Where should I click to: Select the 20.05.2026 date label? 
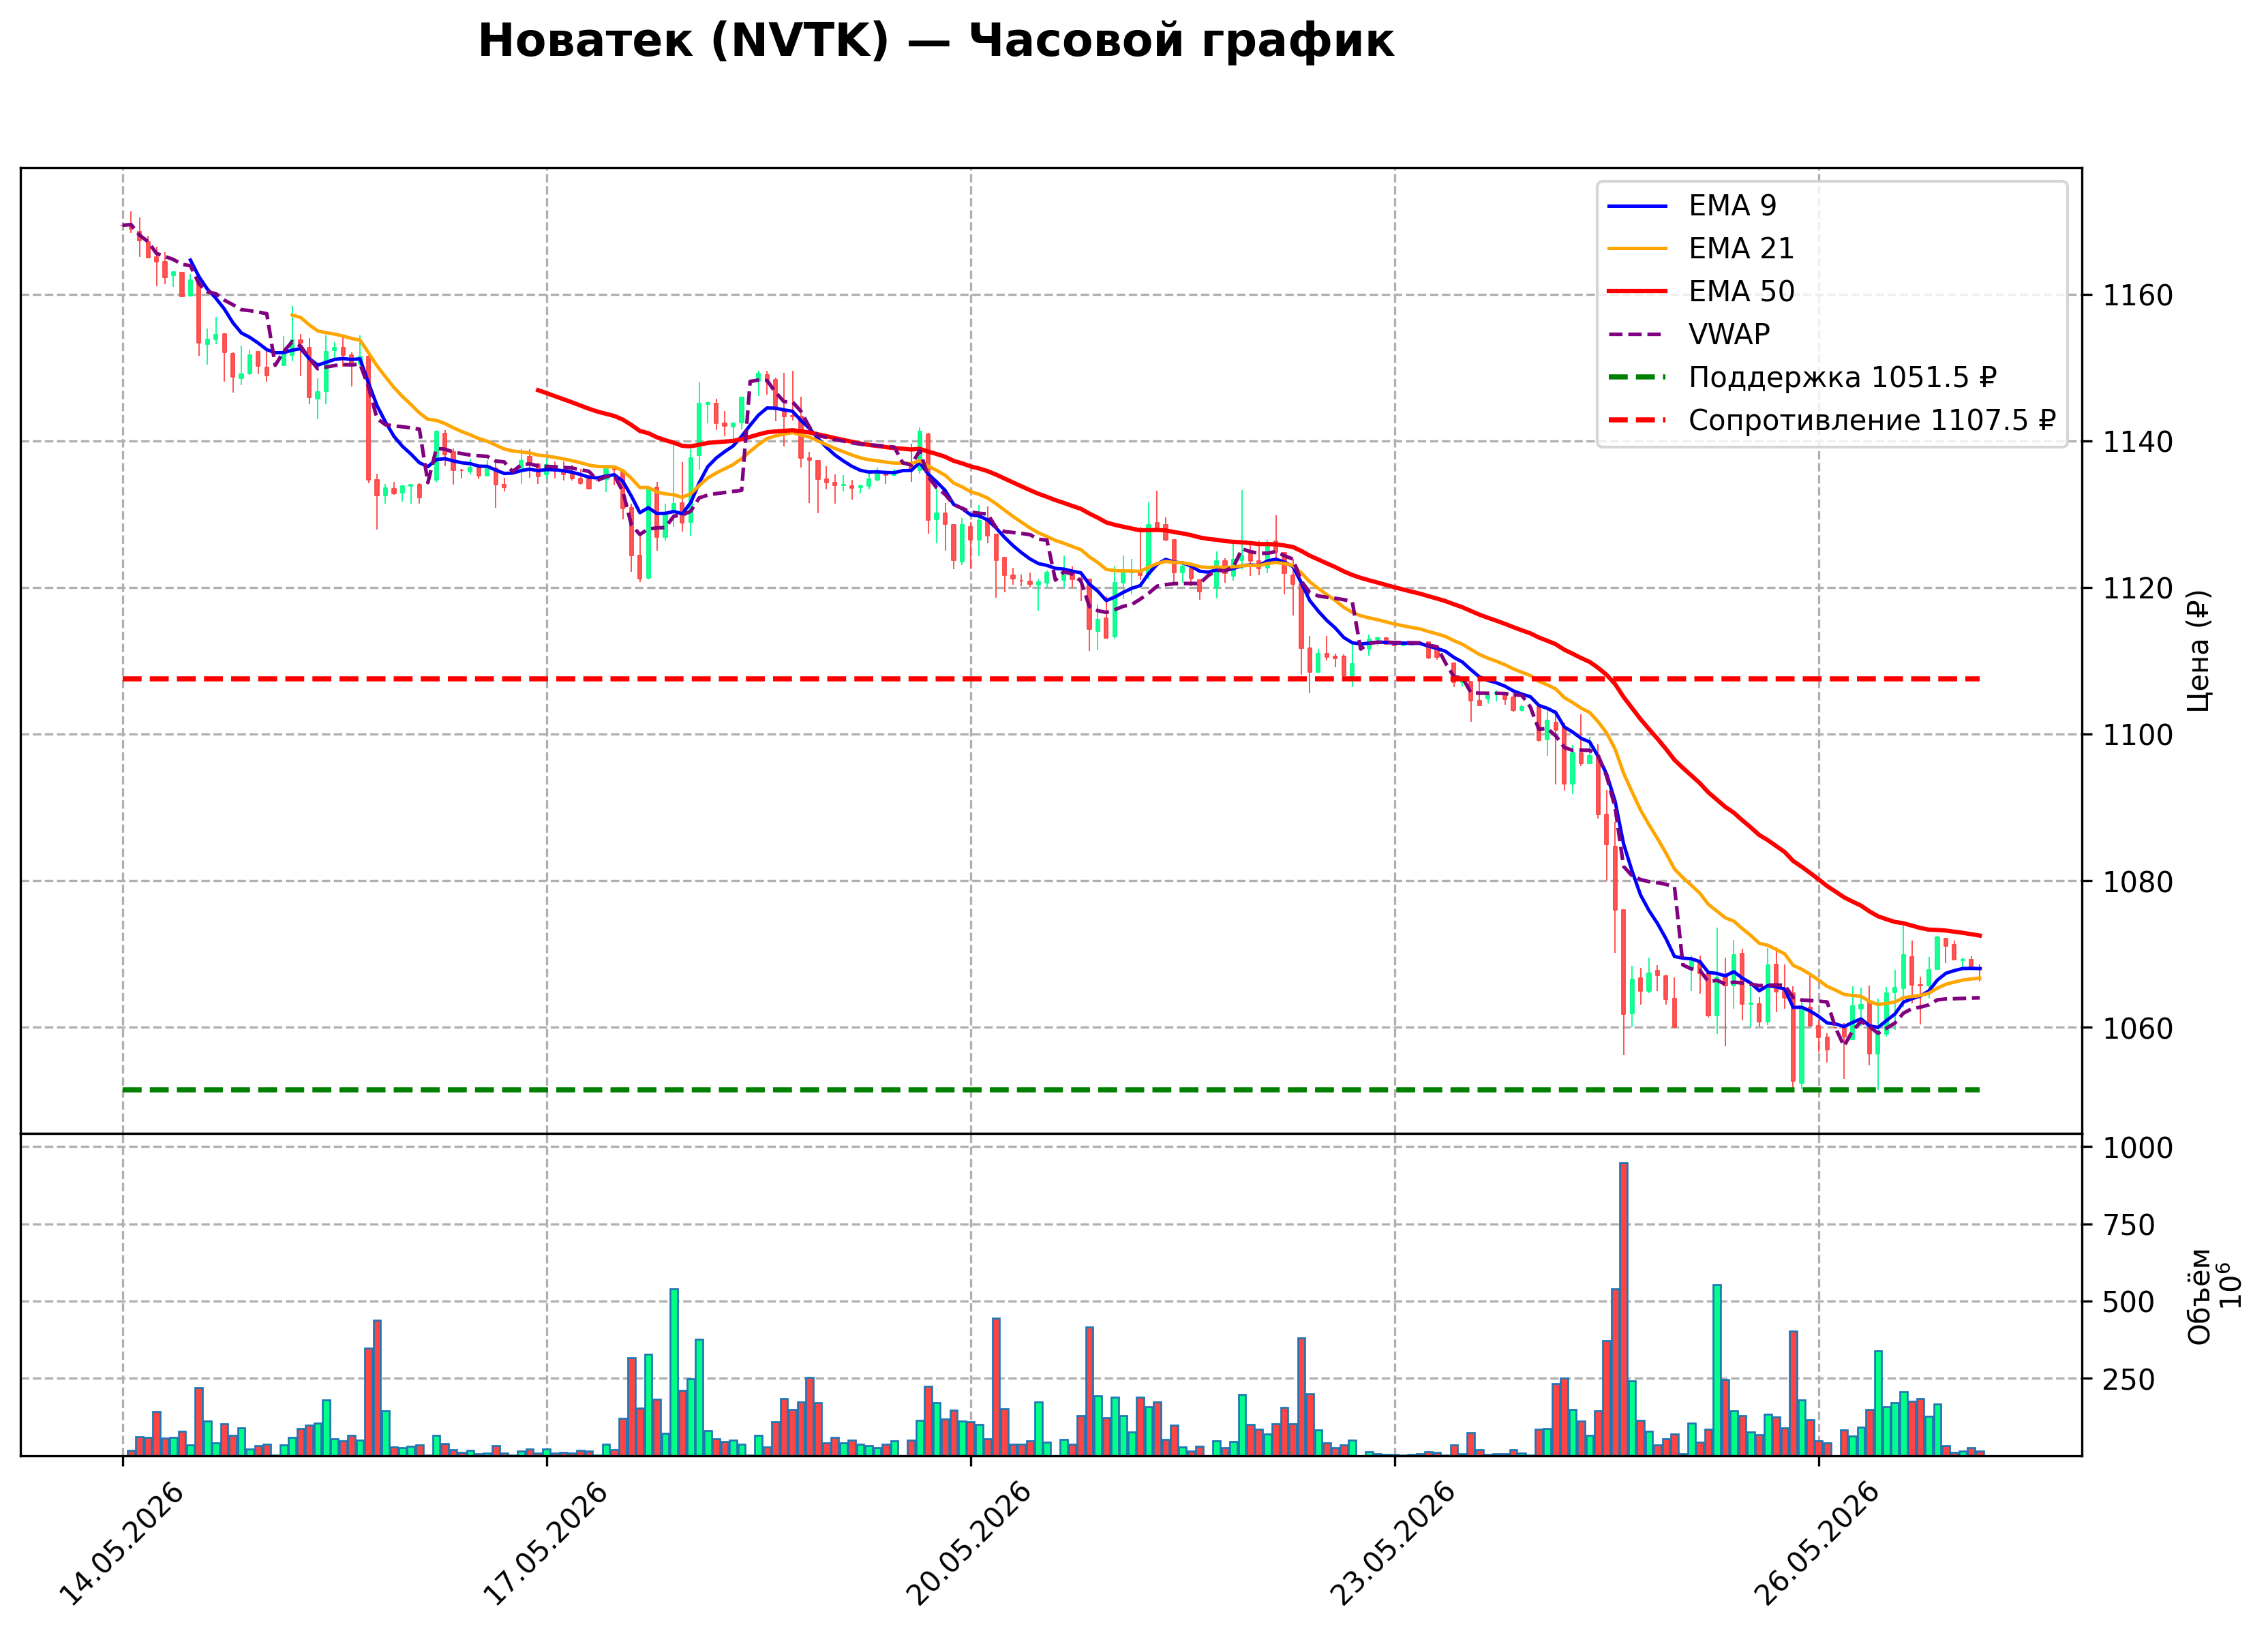970,1544
